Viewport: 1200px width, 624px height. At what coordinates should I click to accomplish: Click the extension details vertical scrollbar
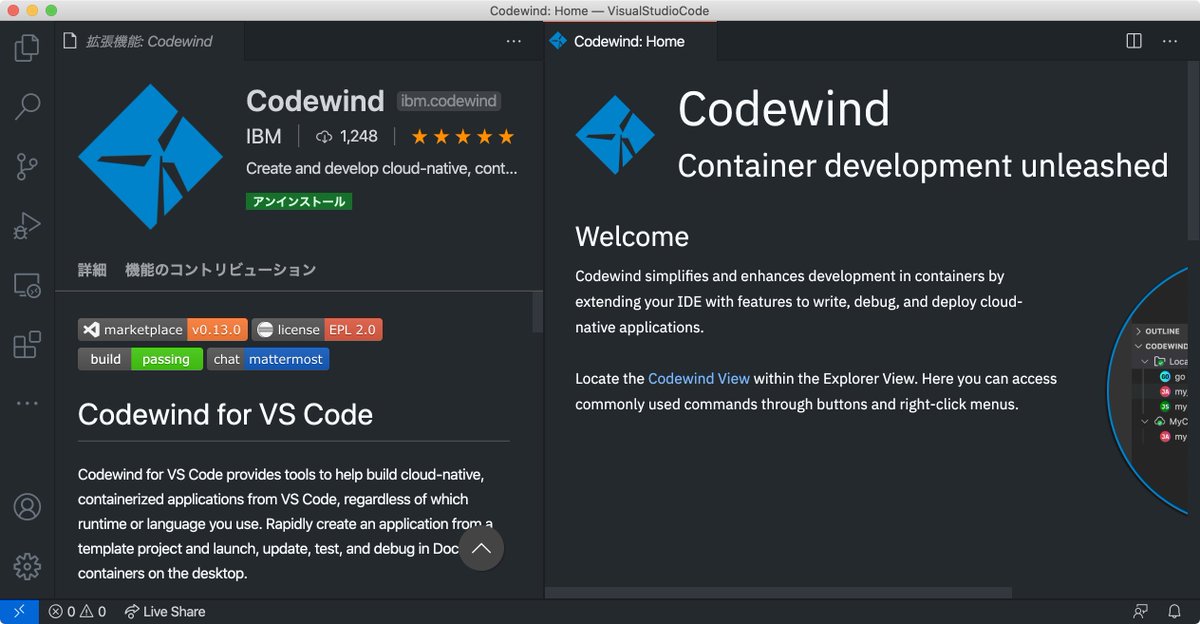[x=538, y=312]
